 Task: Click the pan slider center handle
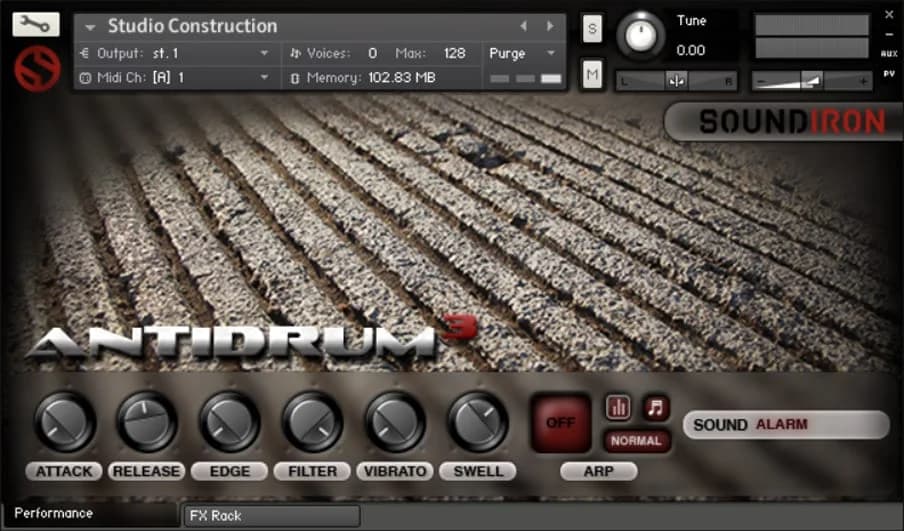click(676, 81)
